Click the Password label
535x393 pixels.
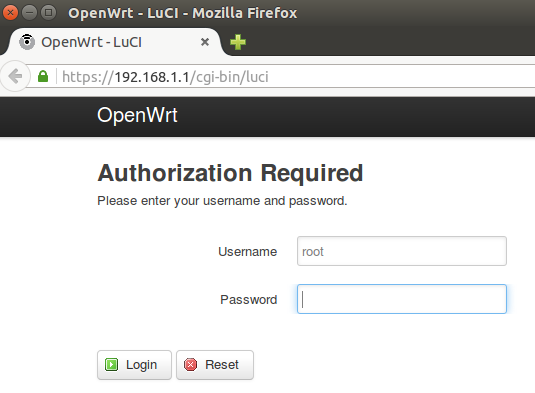[x=248, y=300]
